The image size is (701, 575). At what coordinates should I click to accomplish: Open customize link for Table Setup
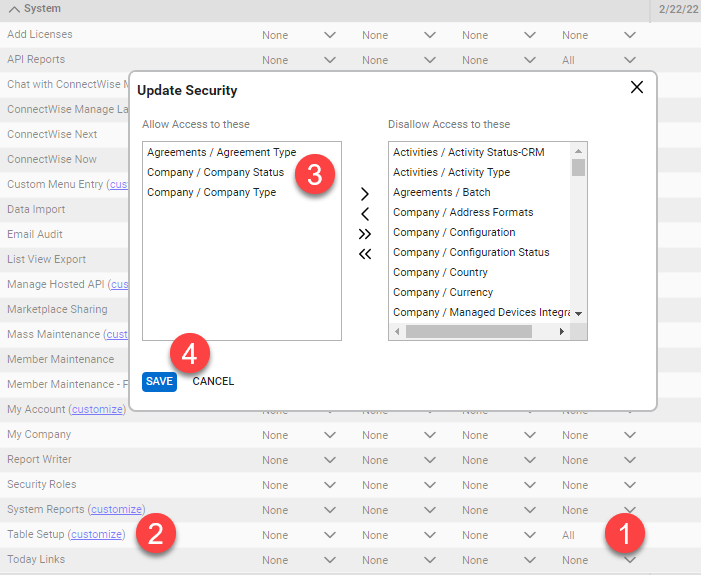click(97, 535)
